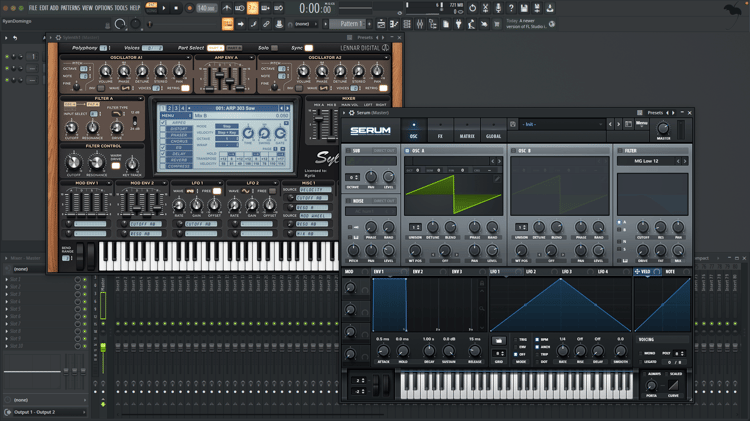Enable the NOISE oscillator toggle in Serum
The height and width of the screenshot is (421, 750).
point(348,201)
